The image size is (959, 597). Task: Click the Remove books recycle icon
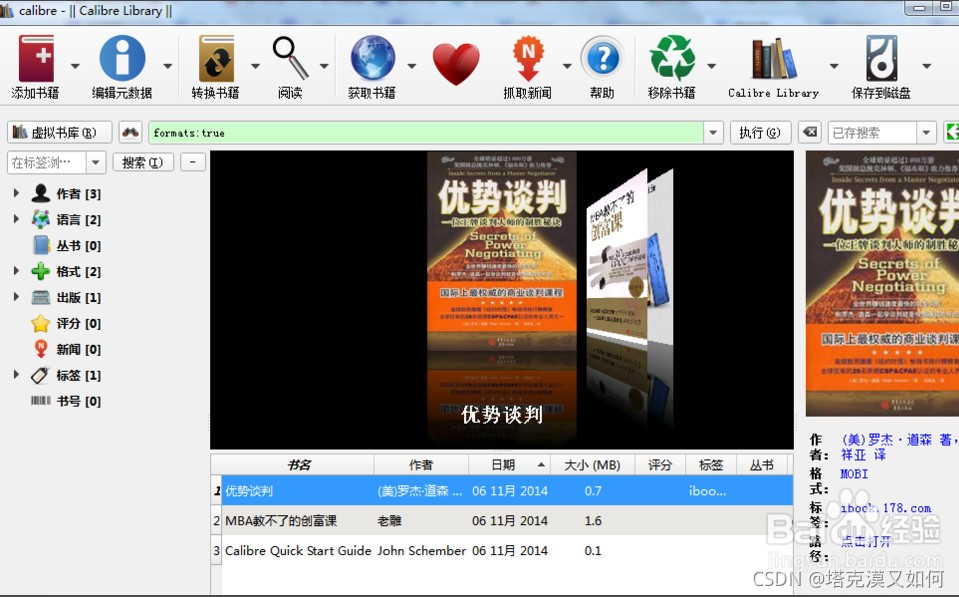pos(672,58)
